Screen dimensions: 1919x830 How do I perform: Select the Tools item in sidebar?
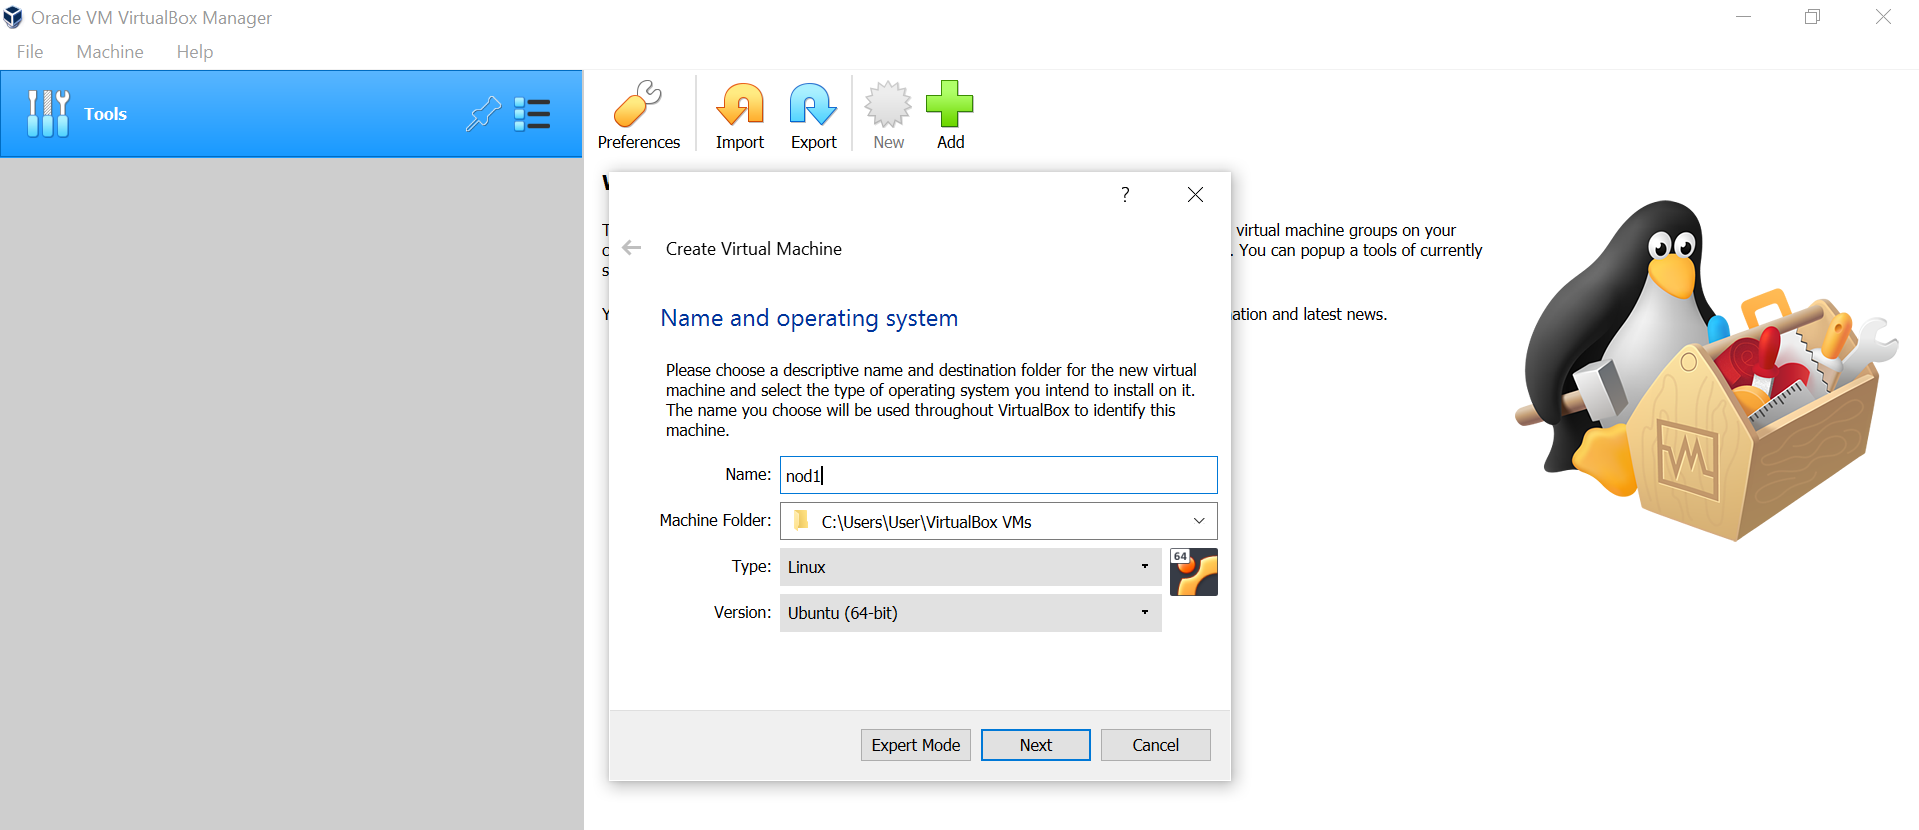click(291, 114)
